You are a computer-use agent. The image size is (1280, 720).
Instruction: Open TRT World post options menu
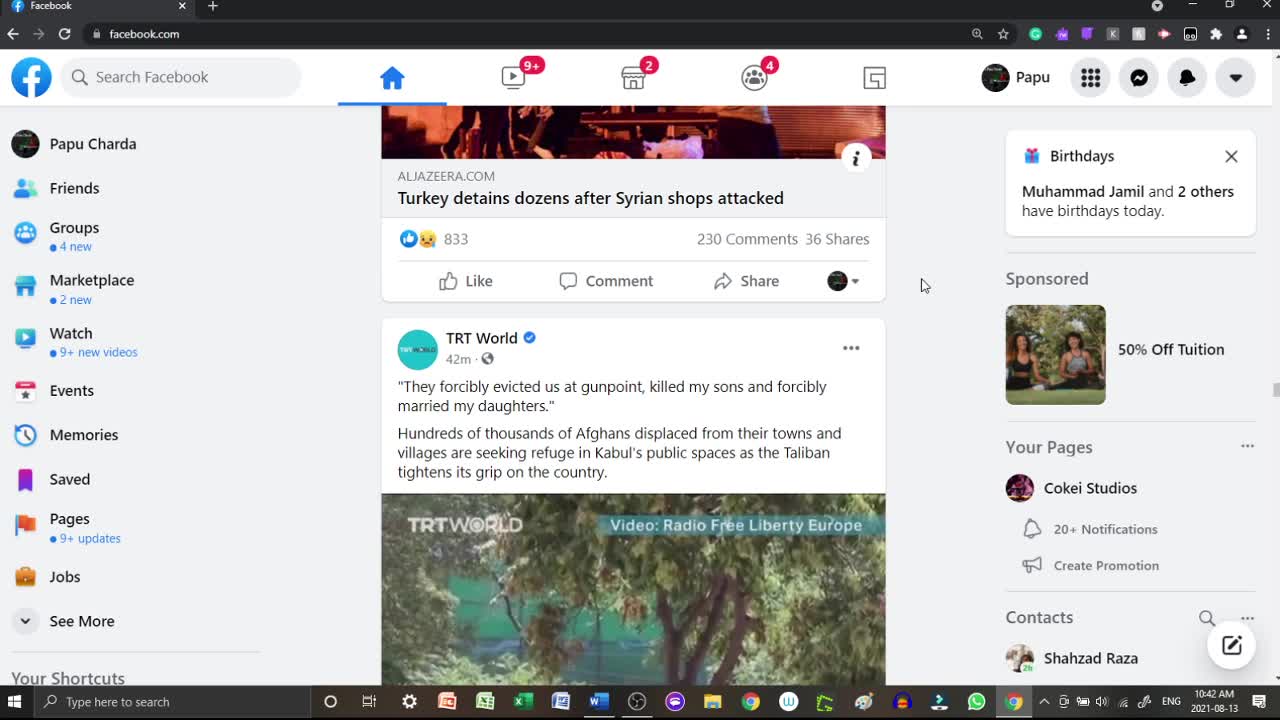coord(851,348)
